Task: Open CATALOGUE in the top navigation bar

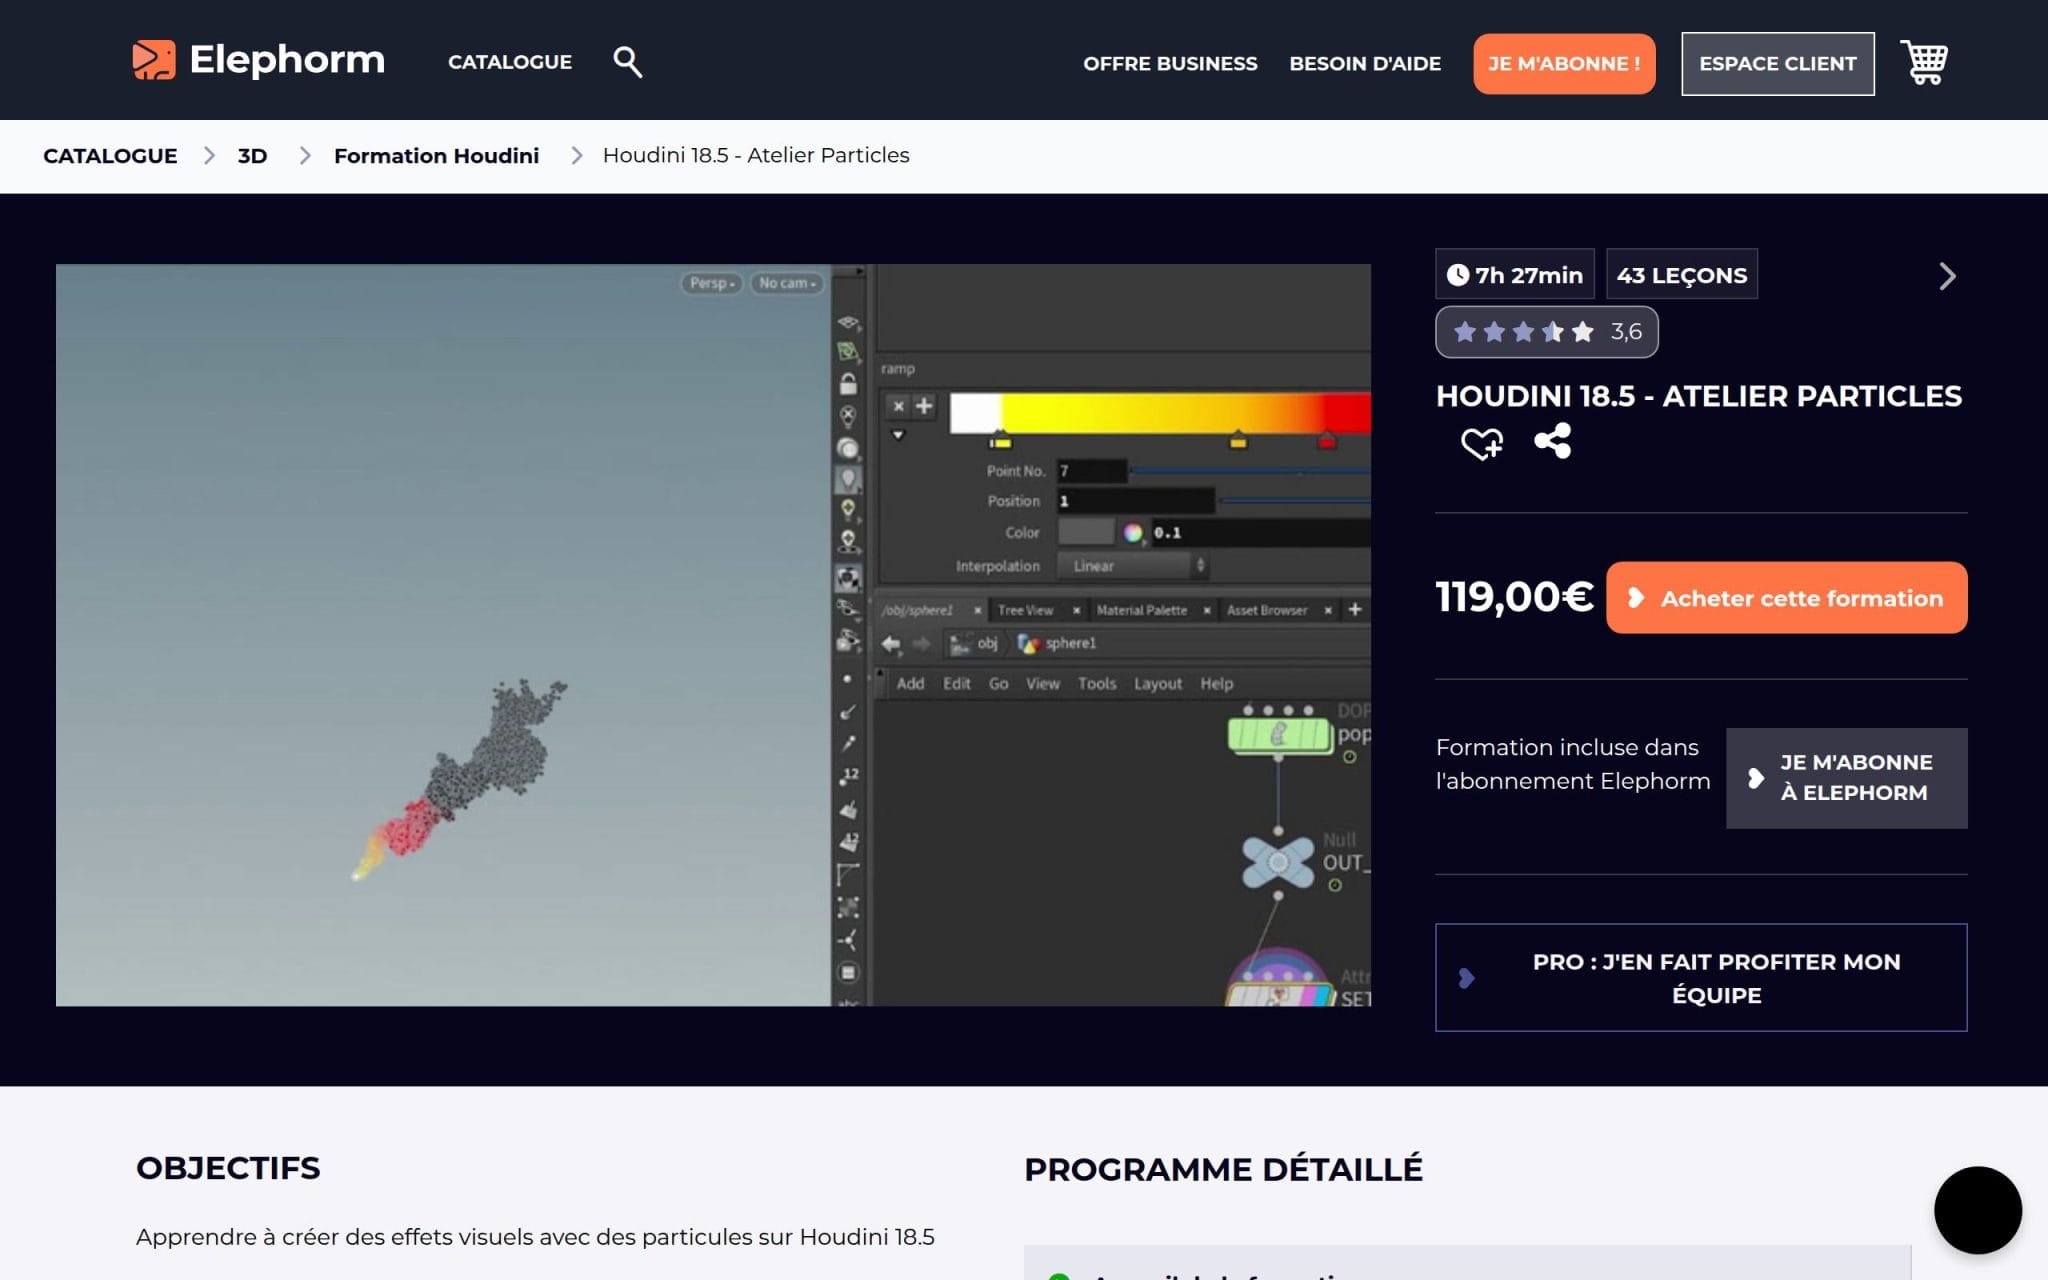Action: (510, 62)
